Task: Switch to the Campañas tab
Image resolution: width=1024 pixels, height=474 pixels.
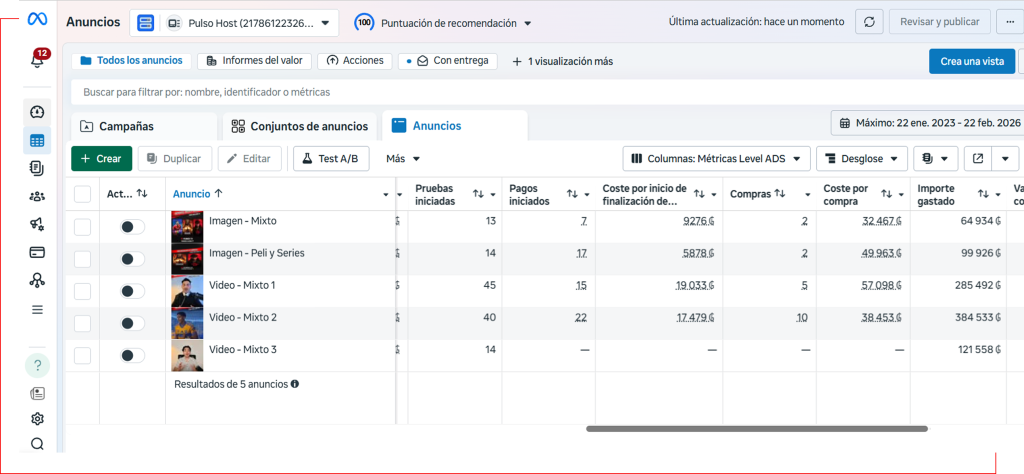Action: (144, 126)
